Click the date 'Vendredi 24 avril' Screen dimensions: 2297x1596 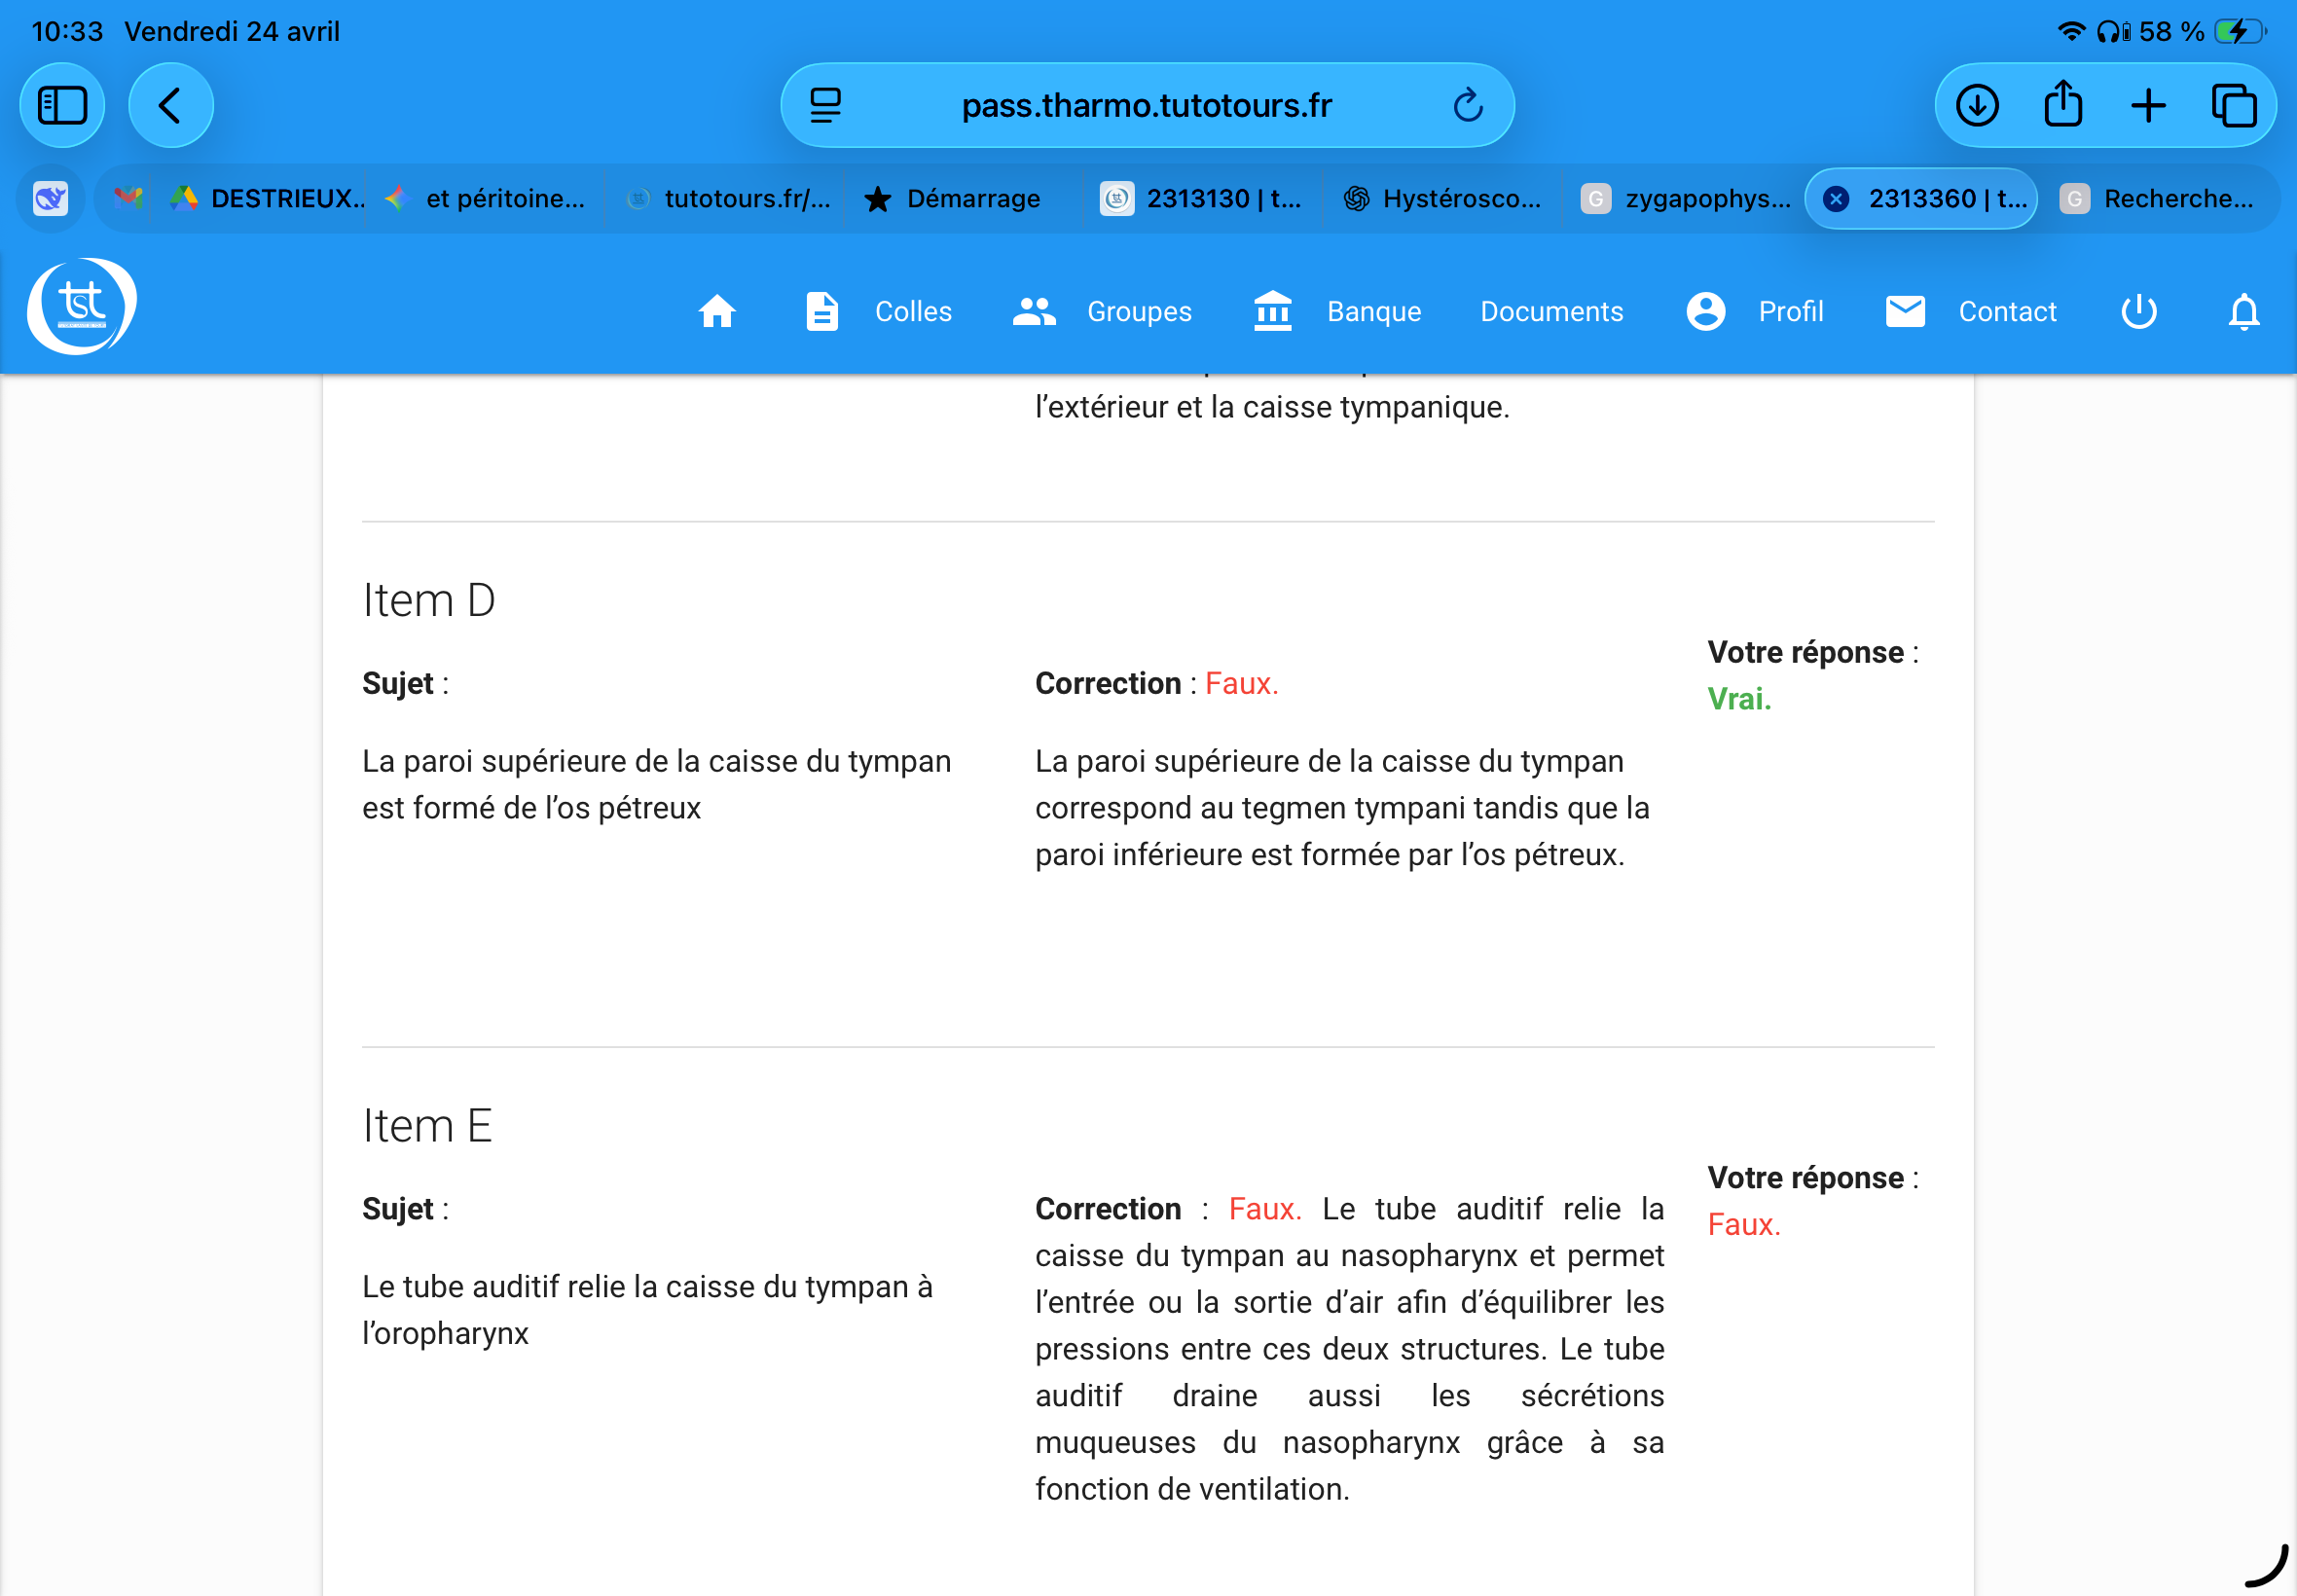pos(232,32)
